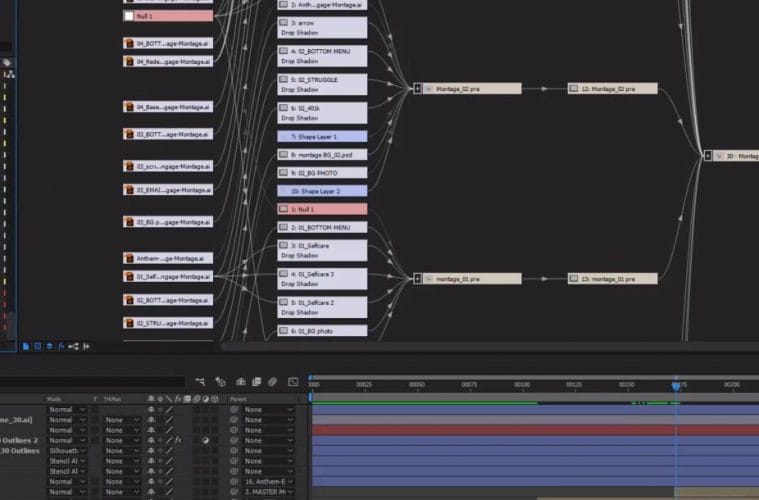The height and width of the screenshot is (500, 759).
Task: Click the Hide Shy Layers timeline icon
Action: tap(239, 381)
